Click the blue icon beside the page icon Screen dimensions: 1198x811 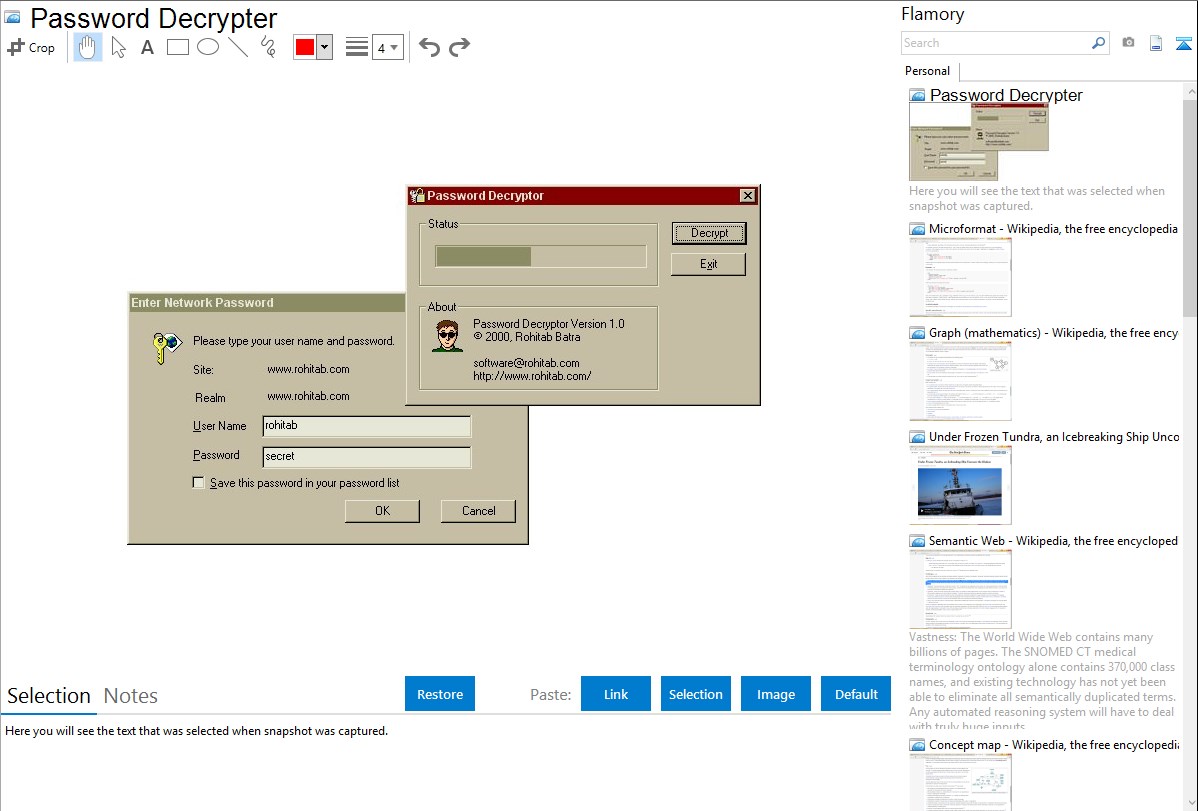pyautogui.click(x=1183, y=43)
